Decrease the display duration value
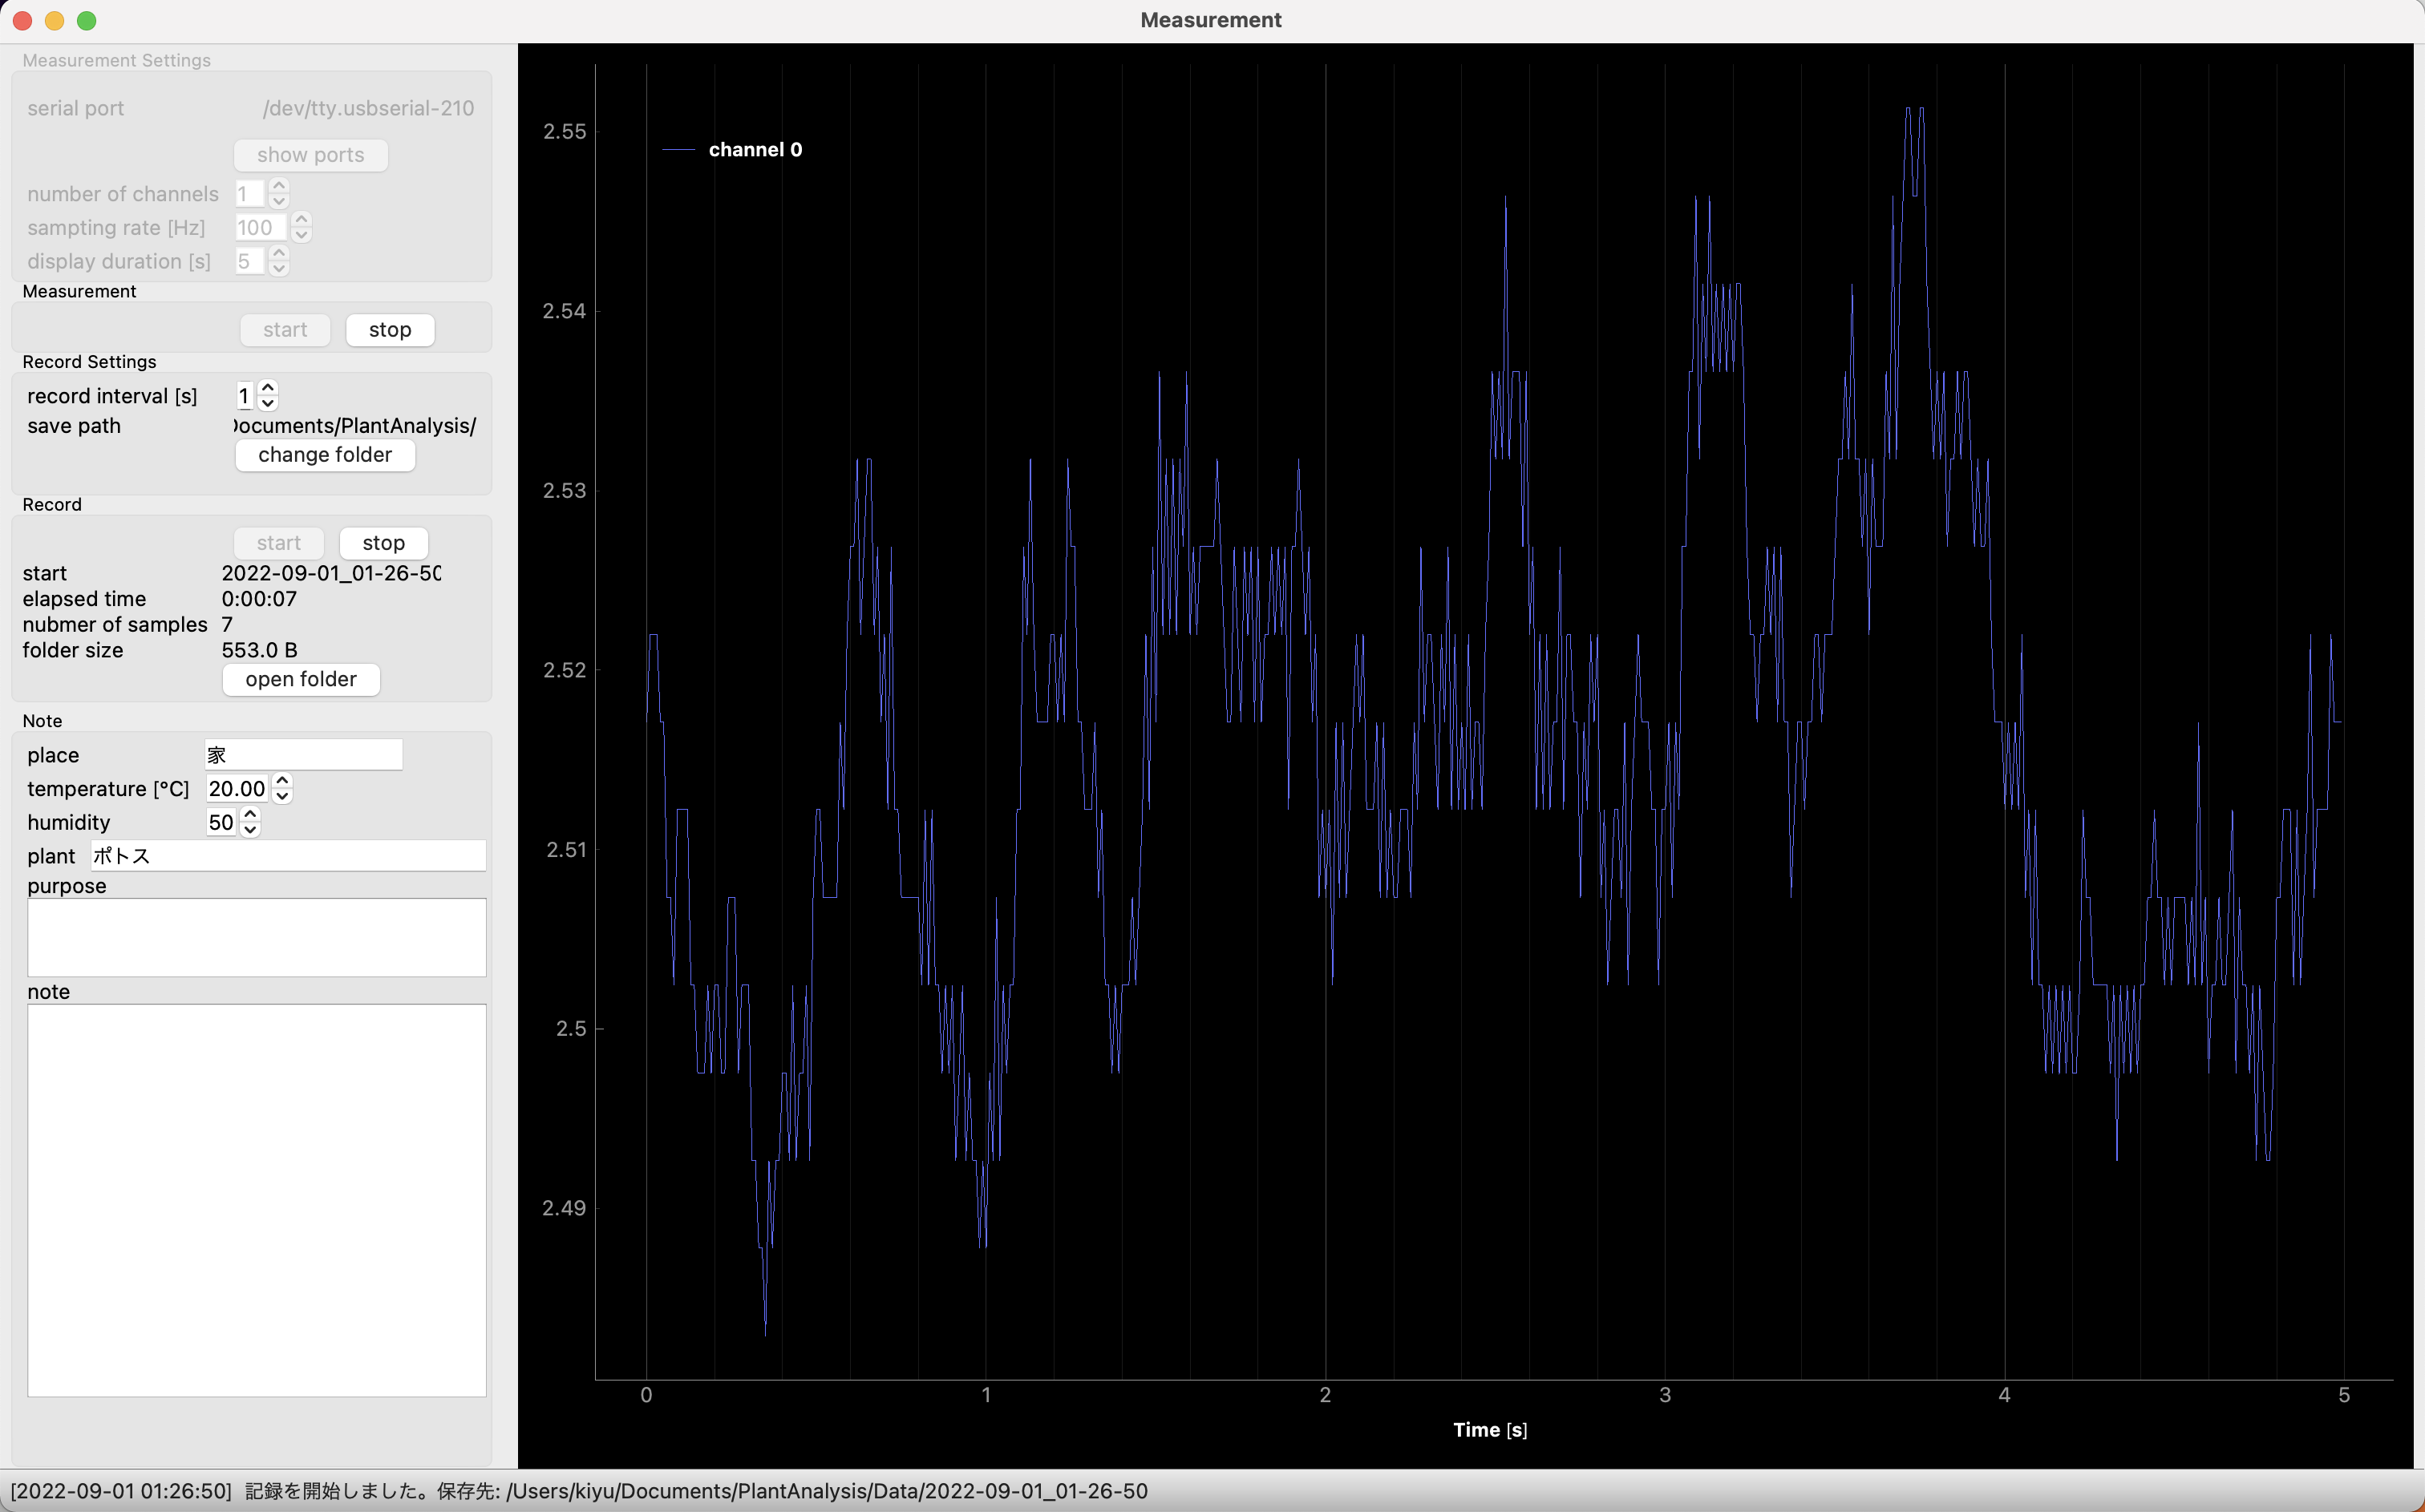Image resolution: width=2425 pixels, height=1512 pixels. [x=280, y=269]
